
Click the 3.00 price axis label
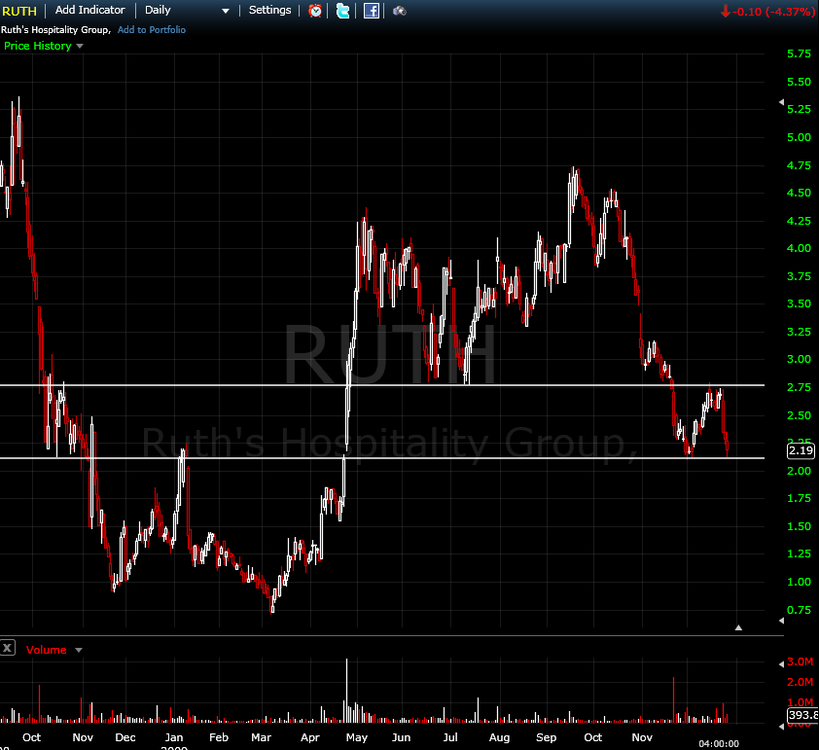[799, 359]
